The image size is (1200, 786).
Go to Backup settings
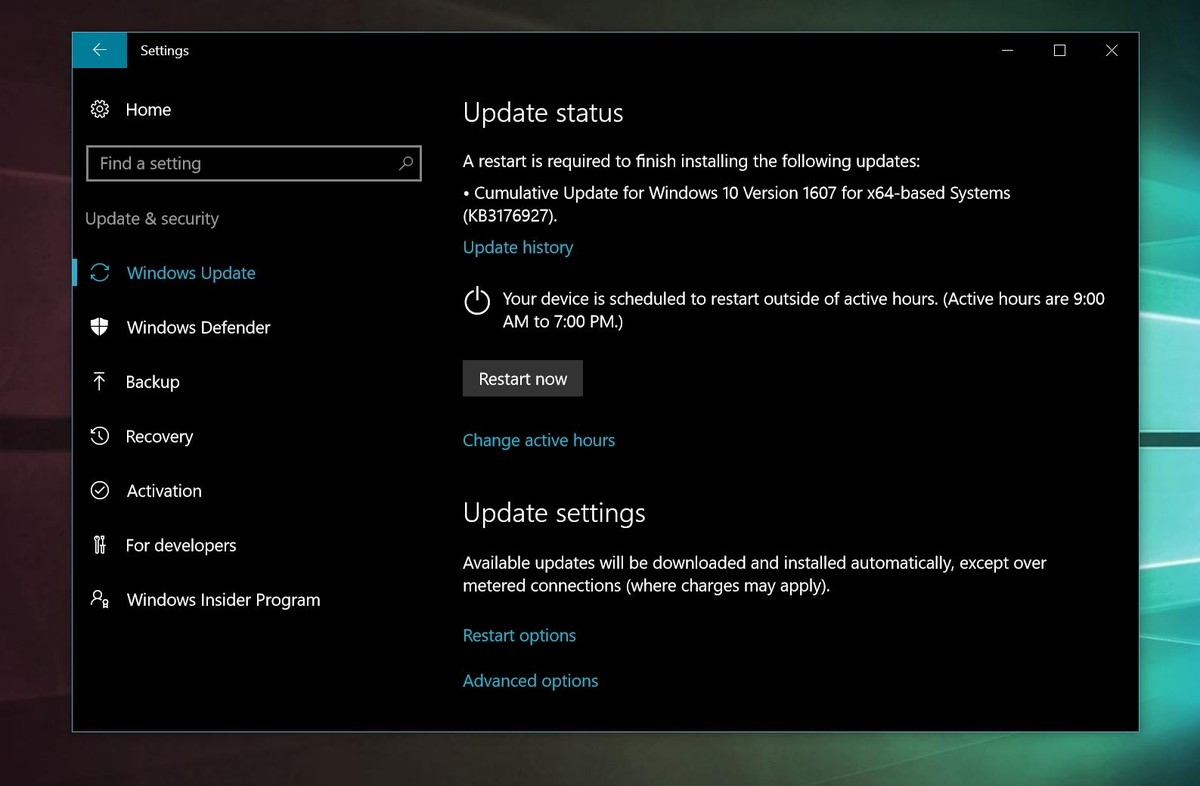click(152, 381)
